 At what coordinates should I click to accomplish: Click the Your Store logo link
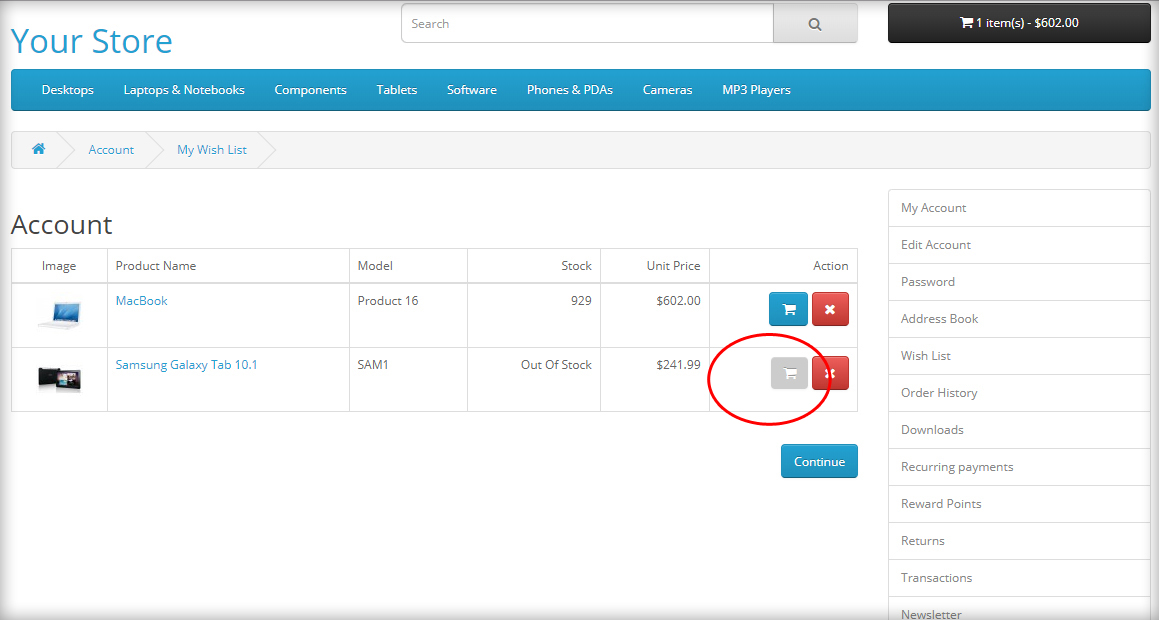tap(92, 41)
